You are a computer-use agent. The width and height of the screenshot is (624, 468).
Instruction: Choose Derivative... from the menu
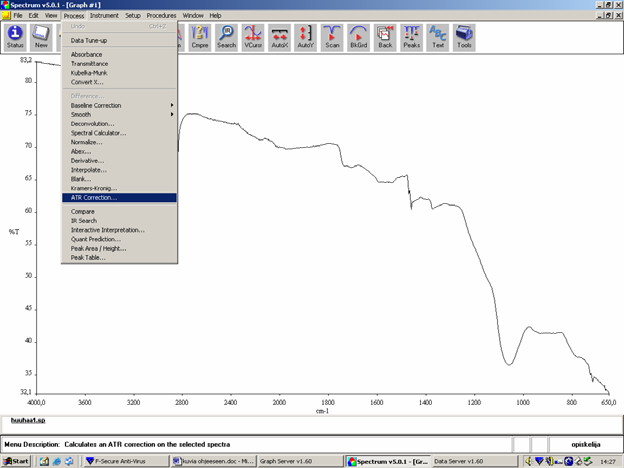tap(119, 161)
